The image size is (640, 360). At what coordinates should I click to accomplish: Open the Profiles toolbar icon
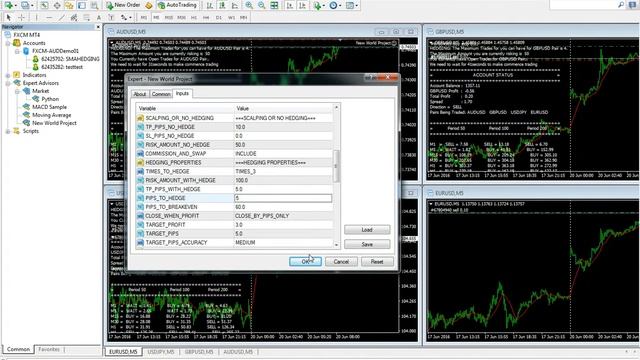(24, 5)
